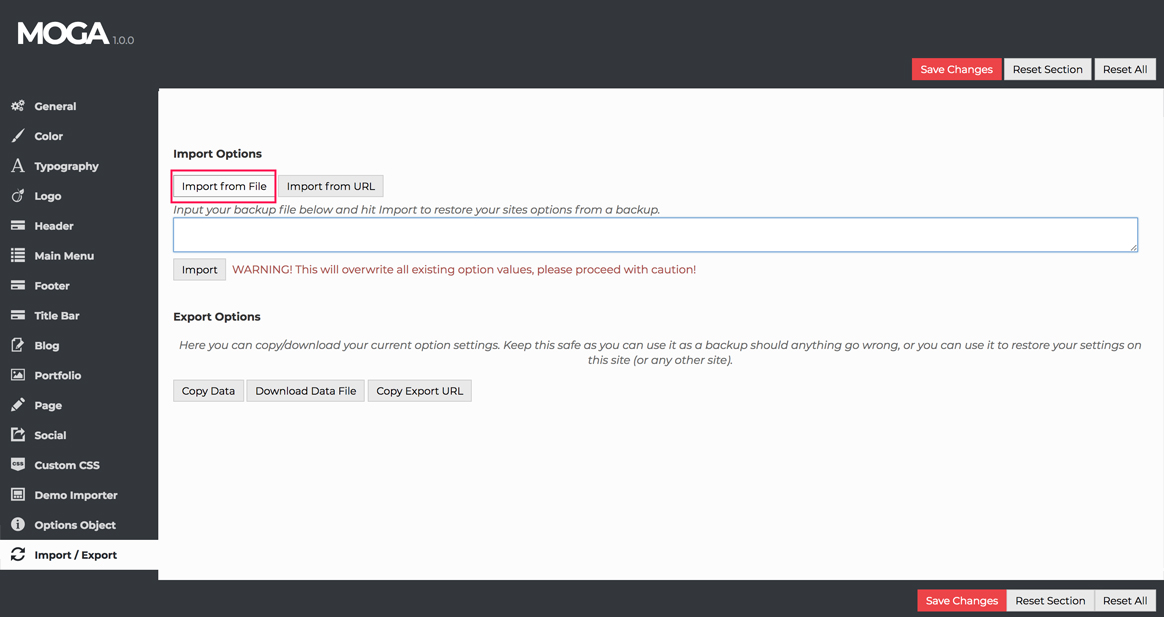1164x617 pixels.
Task: Click the Import / Export refresh icon
Action: point(18,555)
